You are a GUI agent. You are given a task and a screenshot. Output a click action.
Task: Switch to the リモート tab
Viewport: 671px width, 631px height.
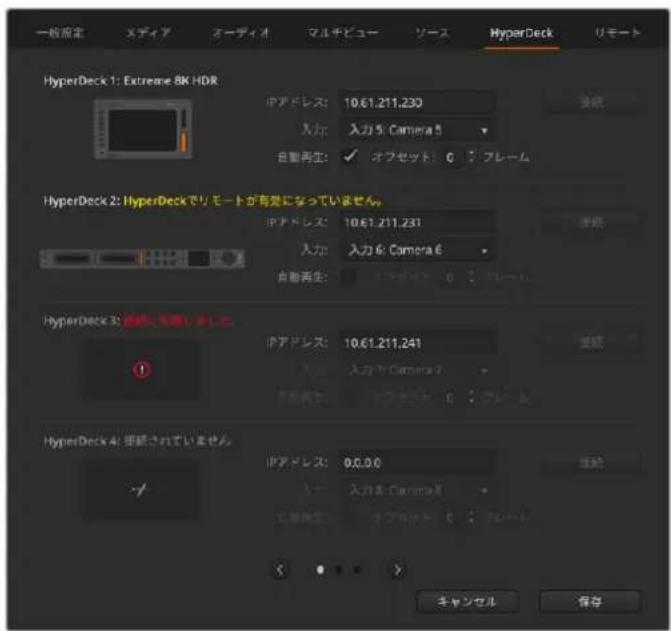pyautogui.click(x=617, y=33)
